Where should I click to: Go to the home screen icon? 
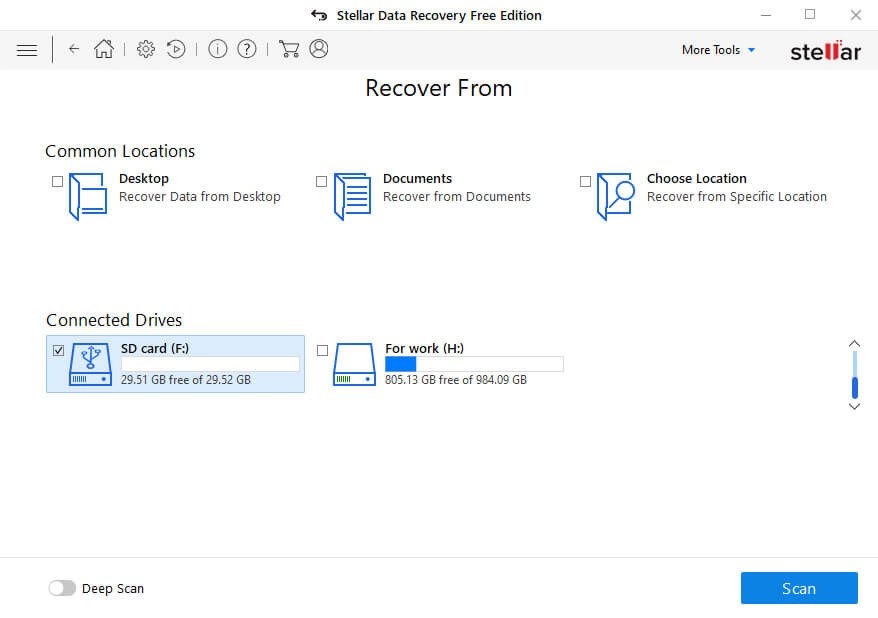[x=103, y=48]
